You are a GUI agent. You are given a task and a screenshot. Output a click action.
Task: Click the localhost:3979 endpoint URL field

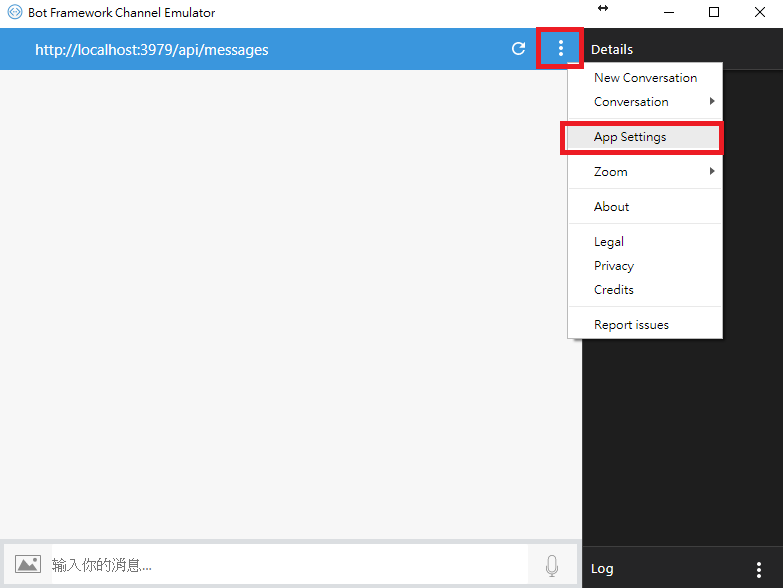coord(151,50)
